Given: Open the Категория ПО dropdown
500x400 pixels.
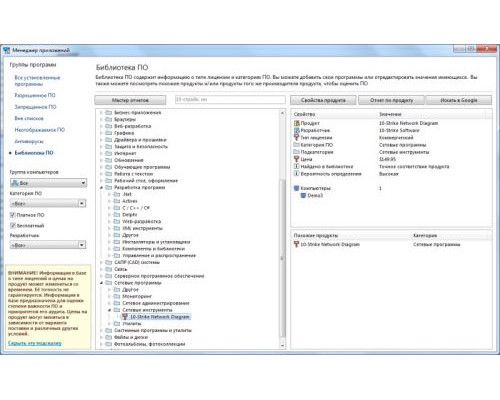Looking at the screenshot, I should (48, 203).
